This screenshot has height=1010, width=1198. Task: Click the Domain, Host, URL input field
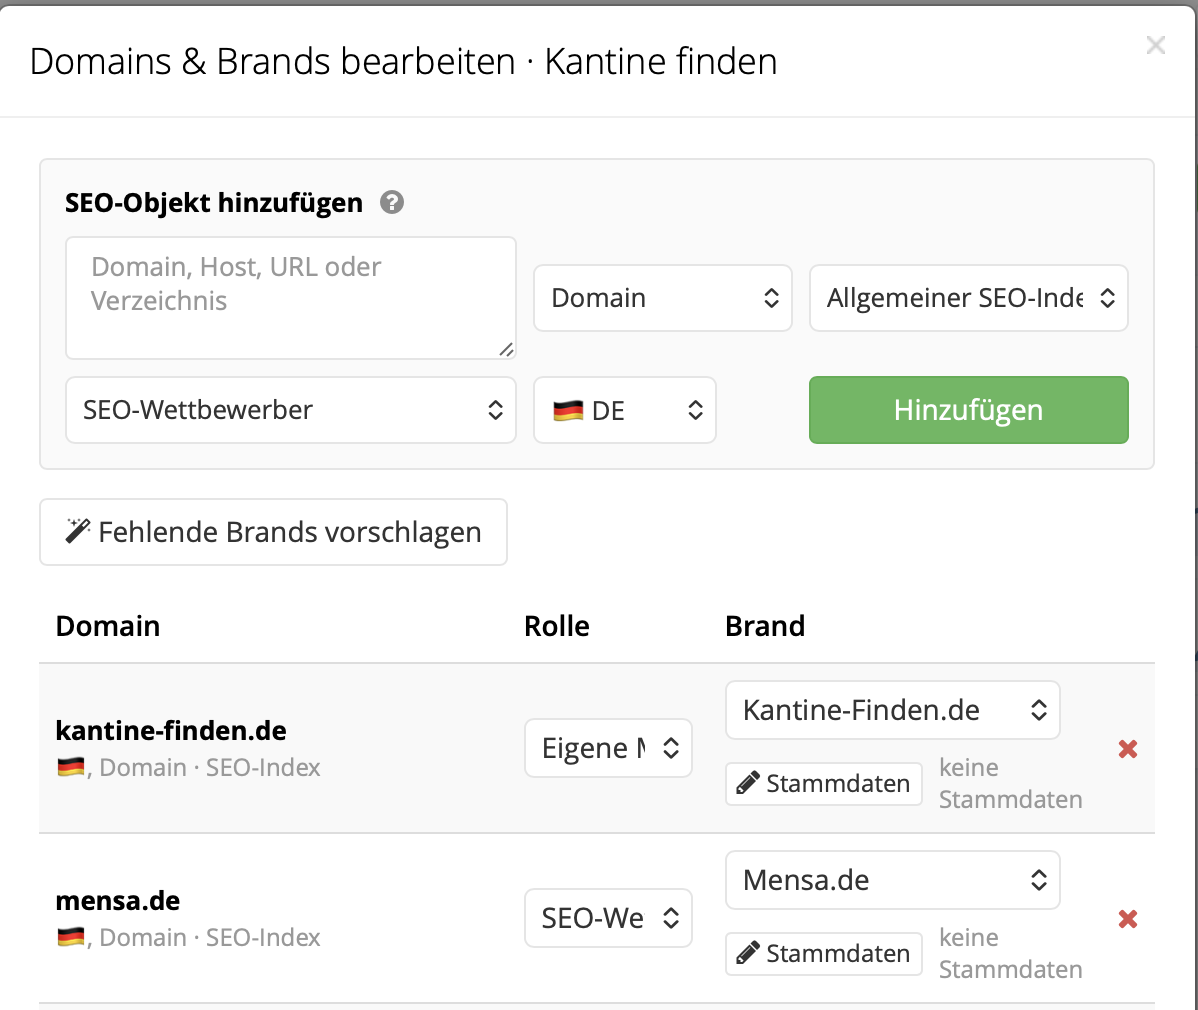coord(291,298)
